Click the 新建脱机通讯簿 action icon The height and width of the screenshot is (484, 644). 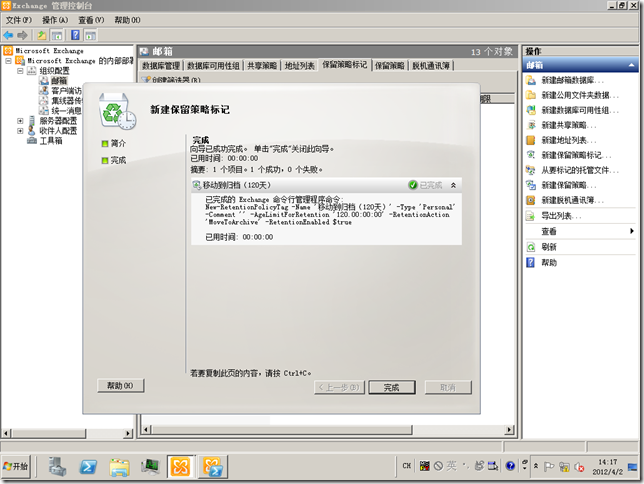click(531, 200)
